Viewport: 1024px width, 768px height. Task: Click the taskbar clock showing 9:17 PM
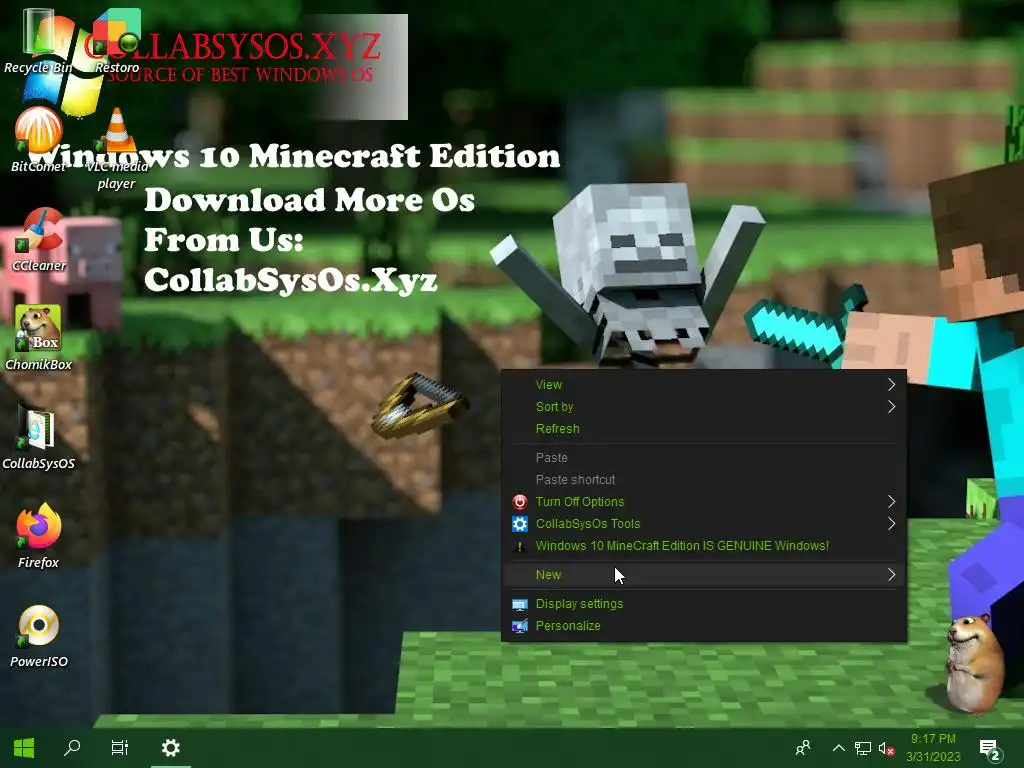click(933, 748)
